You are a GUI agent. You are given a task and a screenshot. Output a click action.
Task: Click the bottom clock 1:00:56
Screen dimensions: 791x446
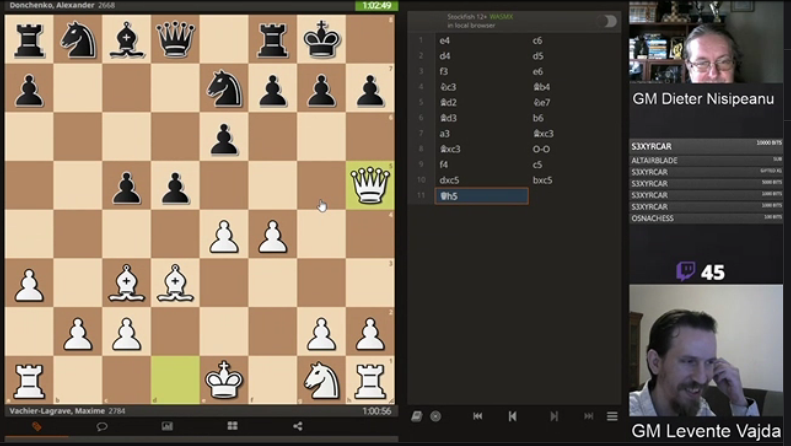(x=377, y=411)
